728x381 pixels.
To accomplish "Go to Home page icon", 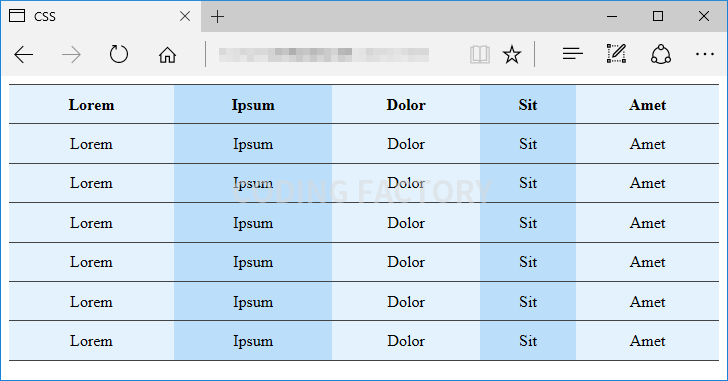I will (x=167, y=55).
